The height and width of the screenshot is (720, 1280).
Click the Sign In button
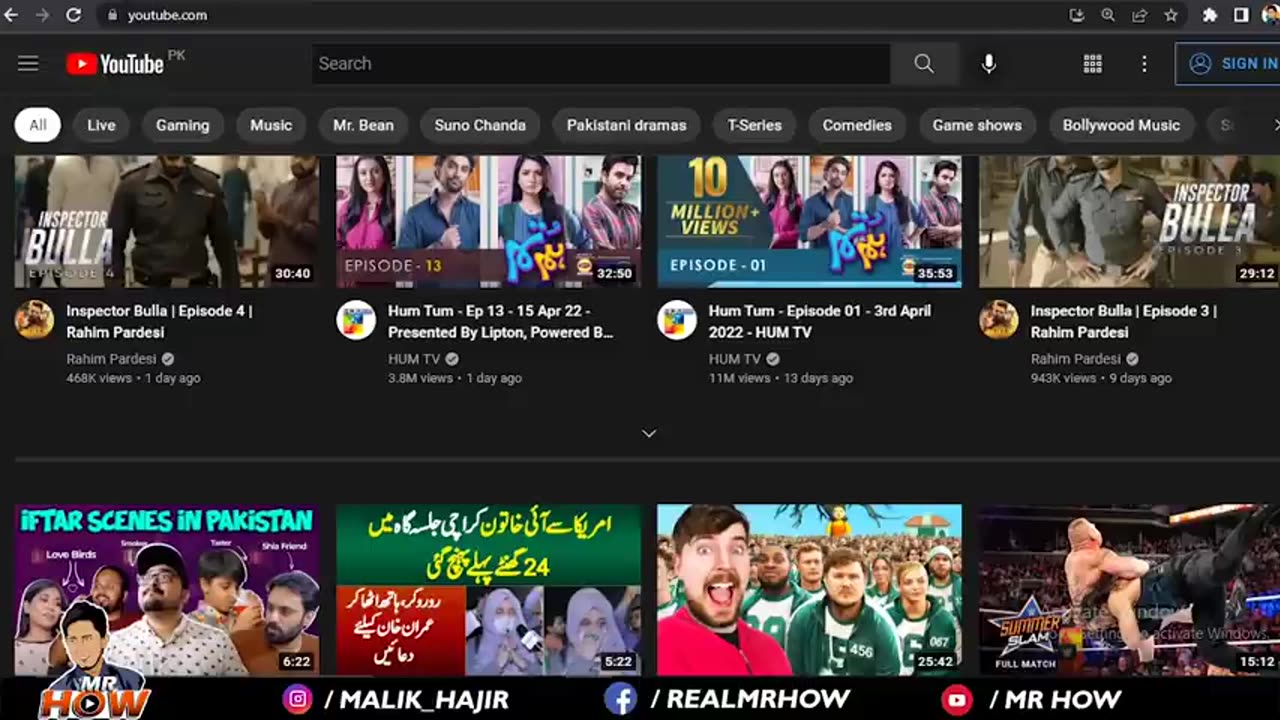[1230, 63]
